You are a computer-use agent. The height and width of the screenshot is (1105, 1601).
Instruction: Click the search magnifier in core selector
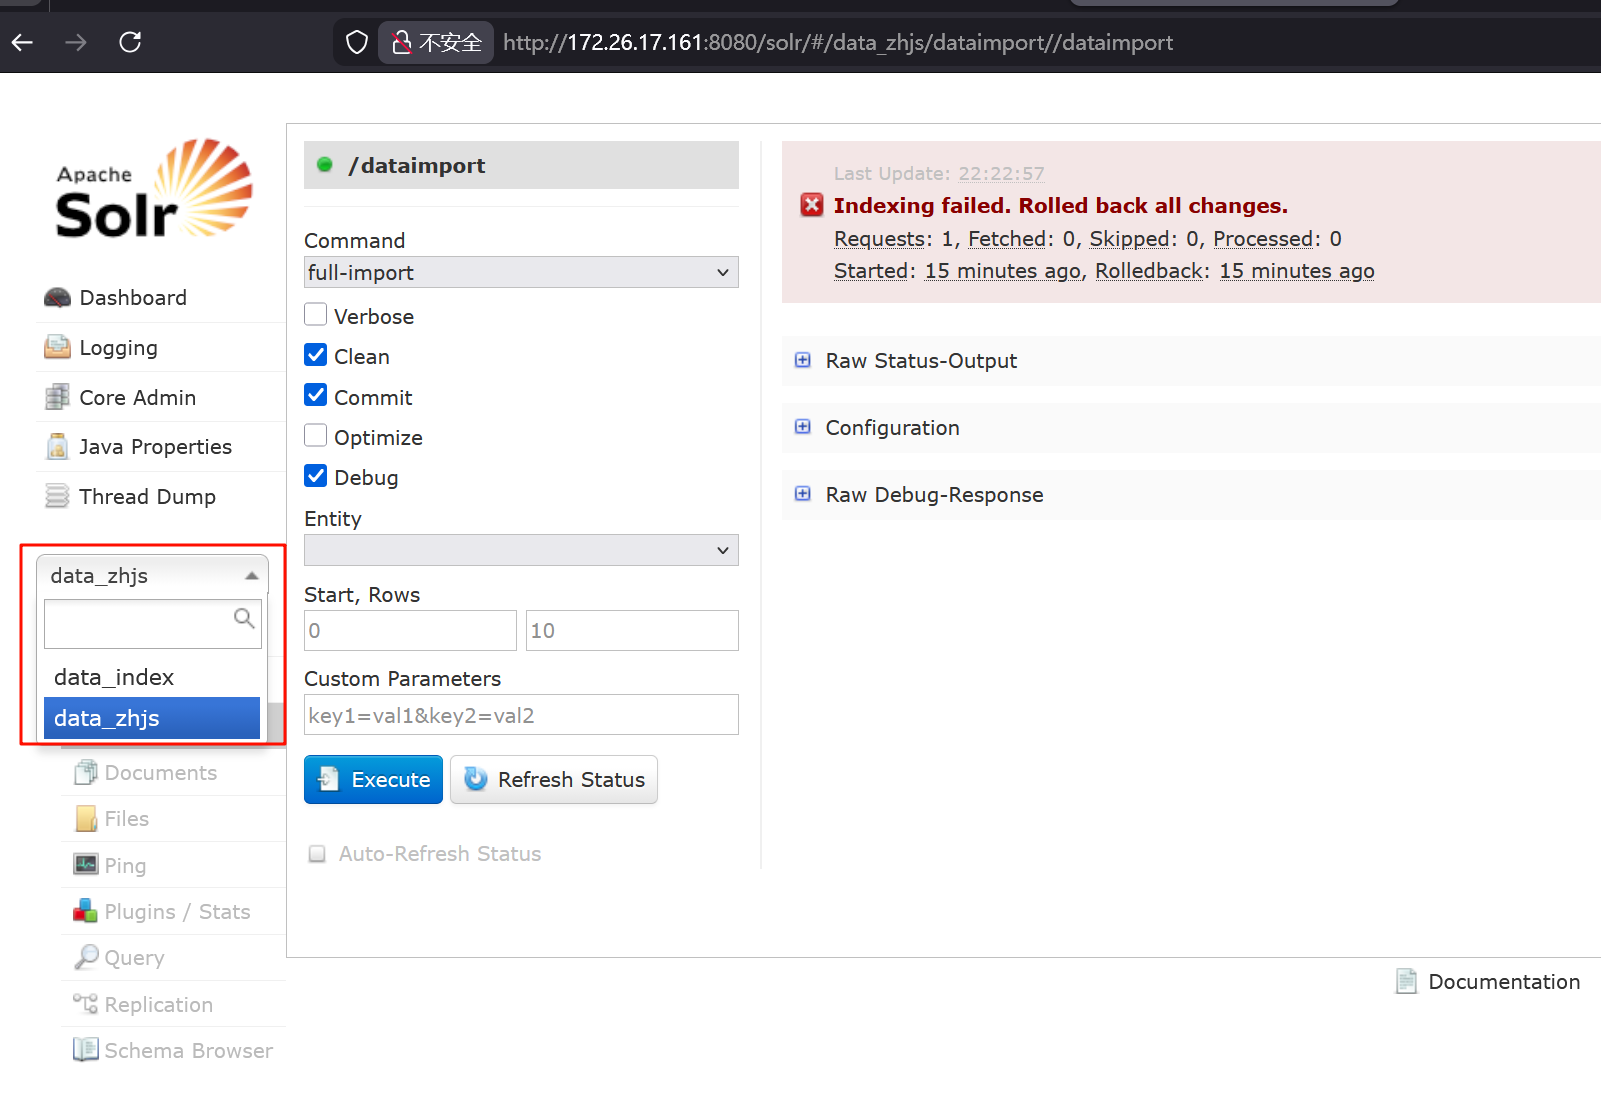click(243, 618)
